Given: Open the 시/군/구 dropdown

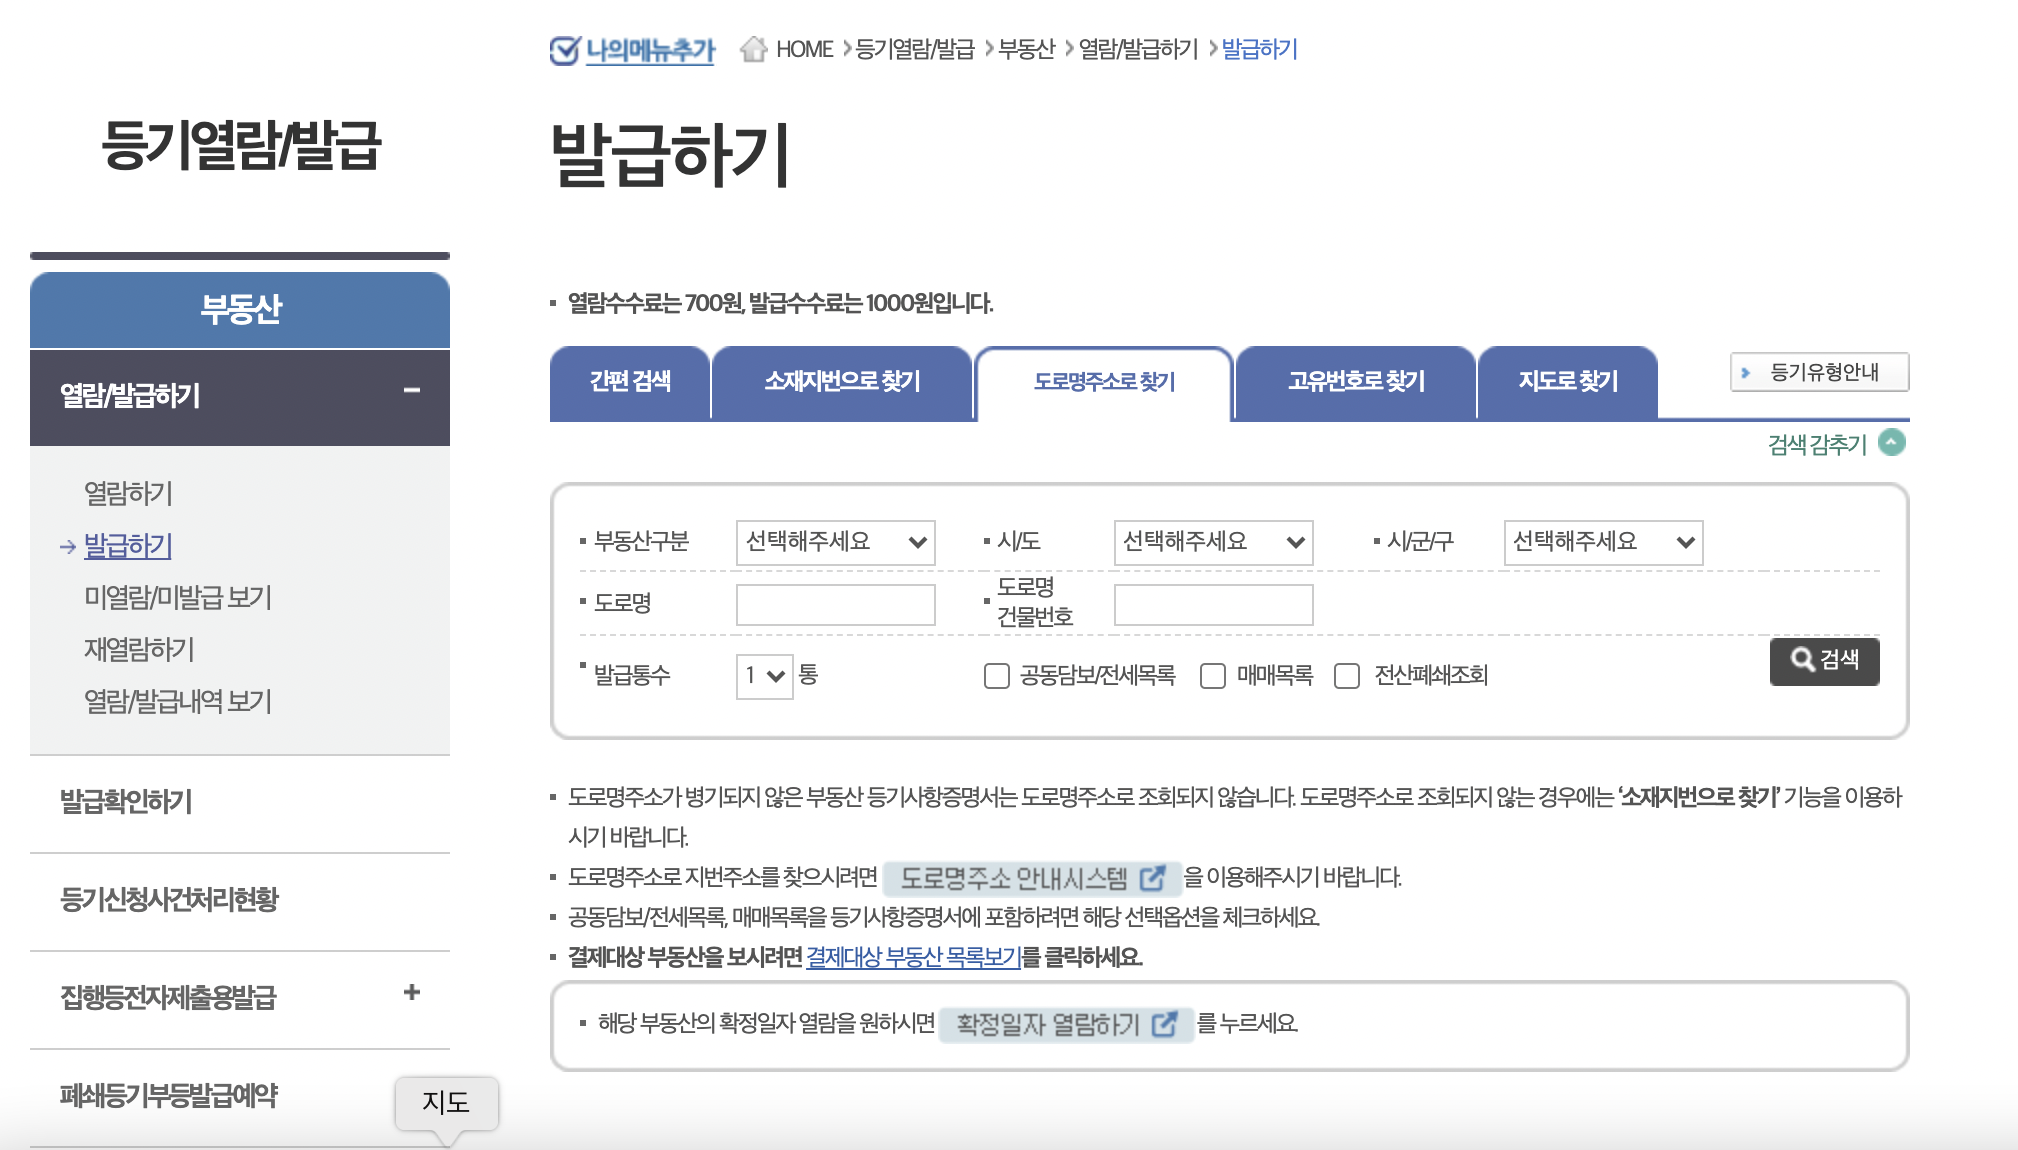Looking at the screenshot, I should [x=1604, y=543].
